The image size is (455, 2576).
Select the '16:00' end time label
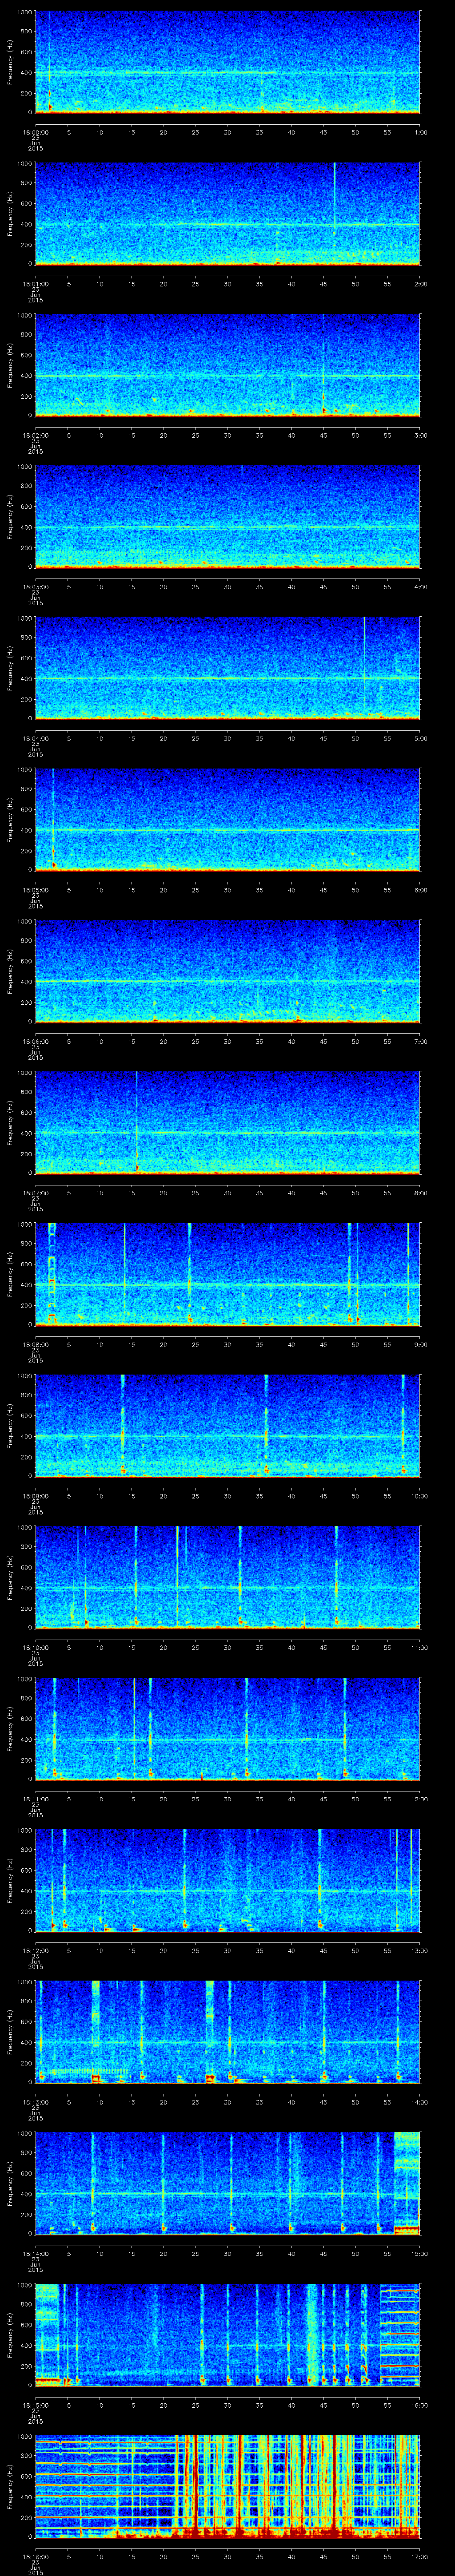pyautogui.click(x=419, y=2405)
